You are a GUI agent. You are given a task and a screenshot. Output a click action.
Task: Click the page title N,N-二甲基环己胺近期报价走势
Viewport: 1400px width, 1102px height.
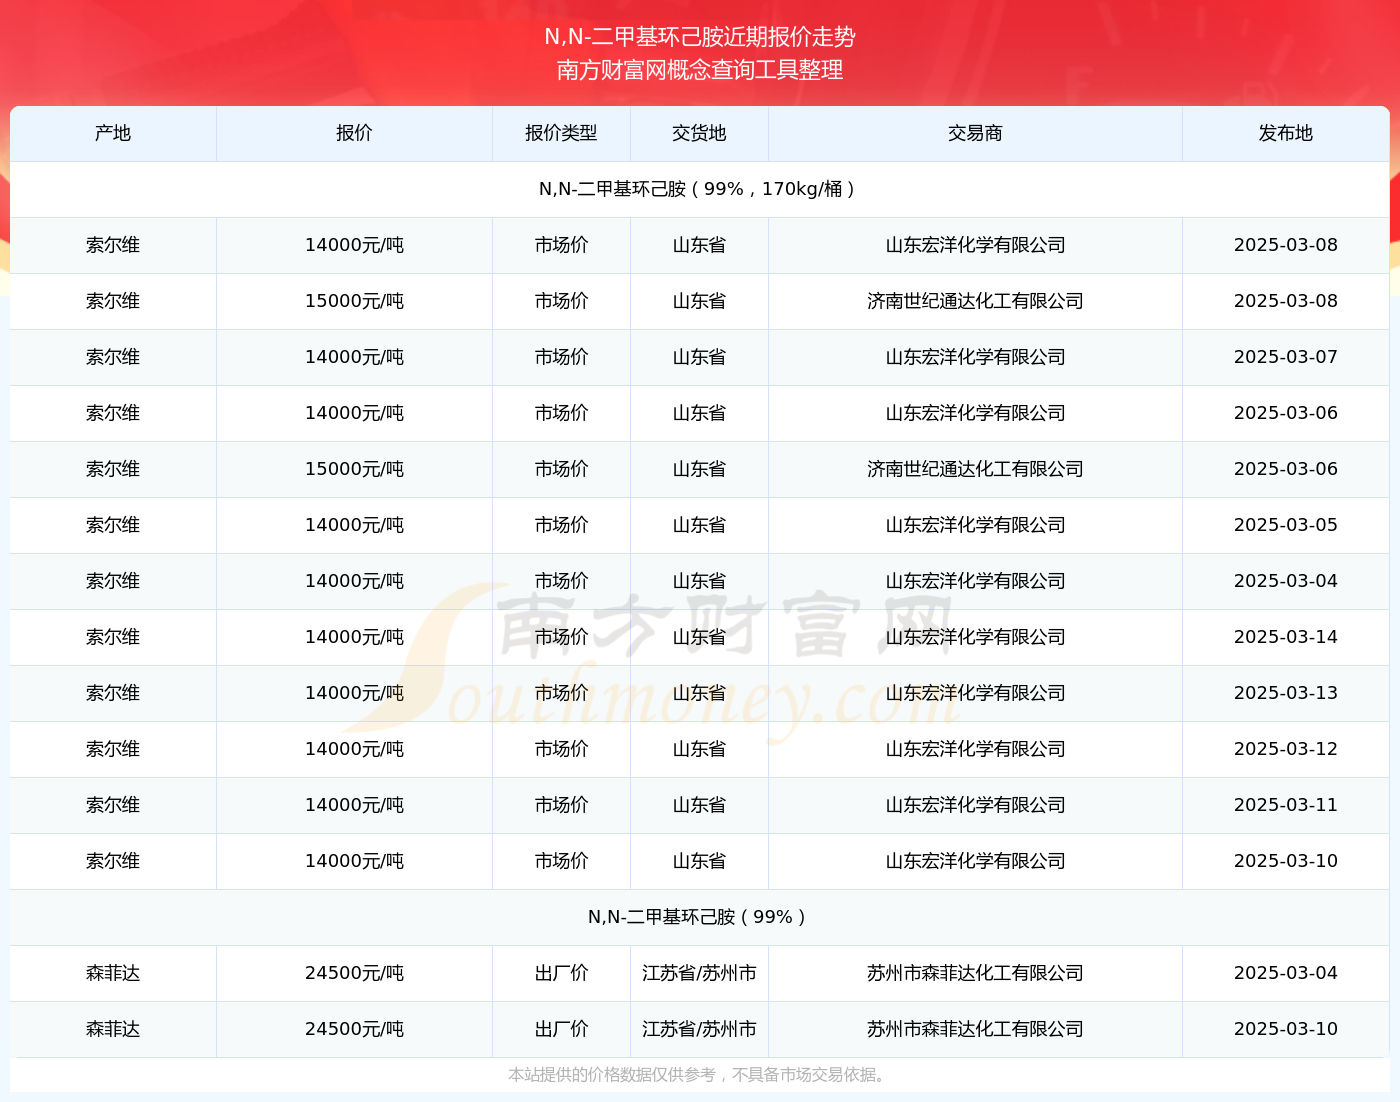[x=700, y=37]
